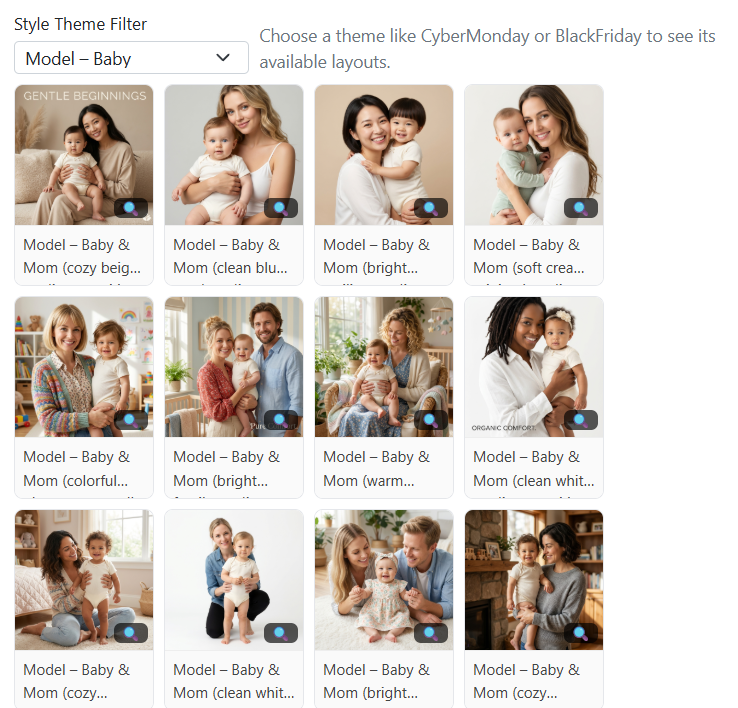The image size is (738, 708).
Task: Zoom the colorful playroom mom image
Action: point(131,420)
